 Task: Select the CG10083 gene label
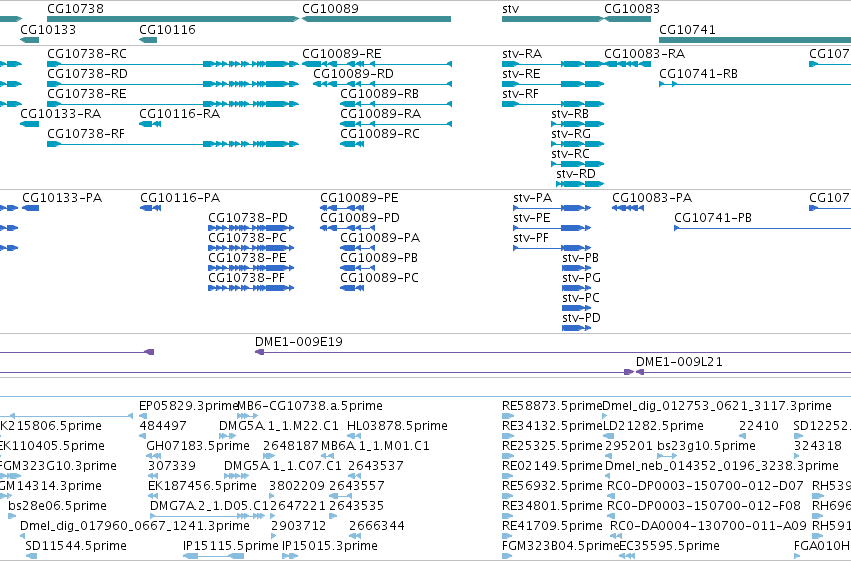(x=632, y=9)
